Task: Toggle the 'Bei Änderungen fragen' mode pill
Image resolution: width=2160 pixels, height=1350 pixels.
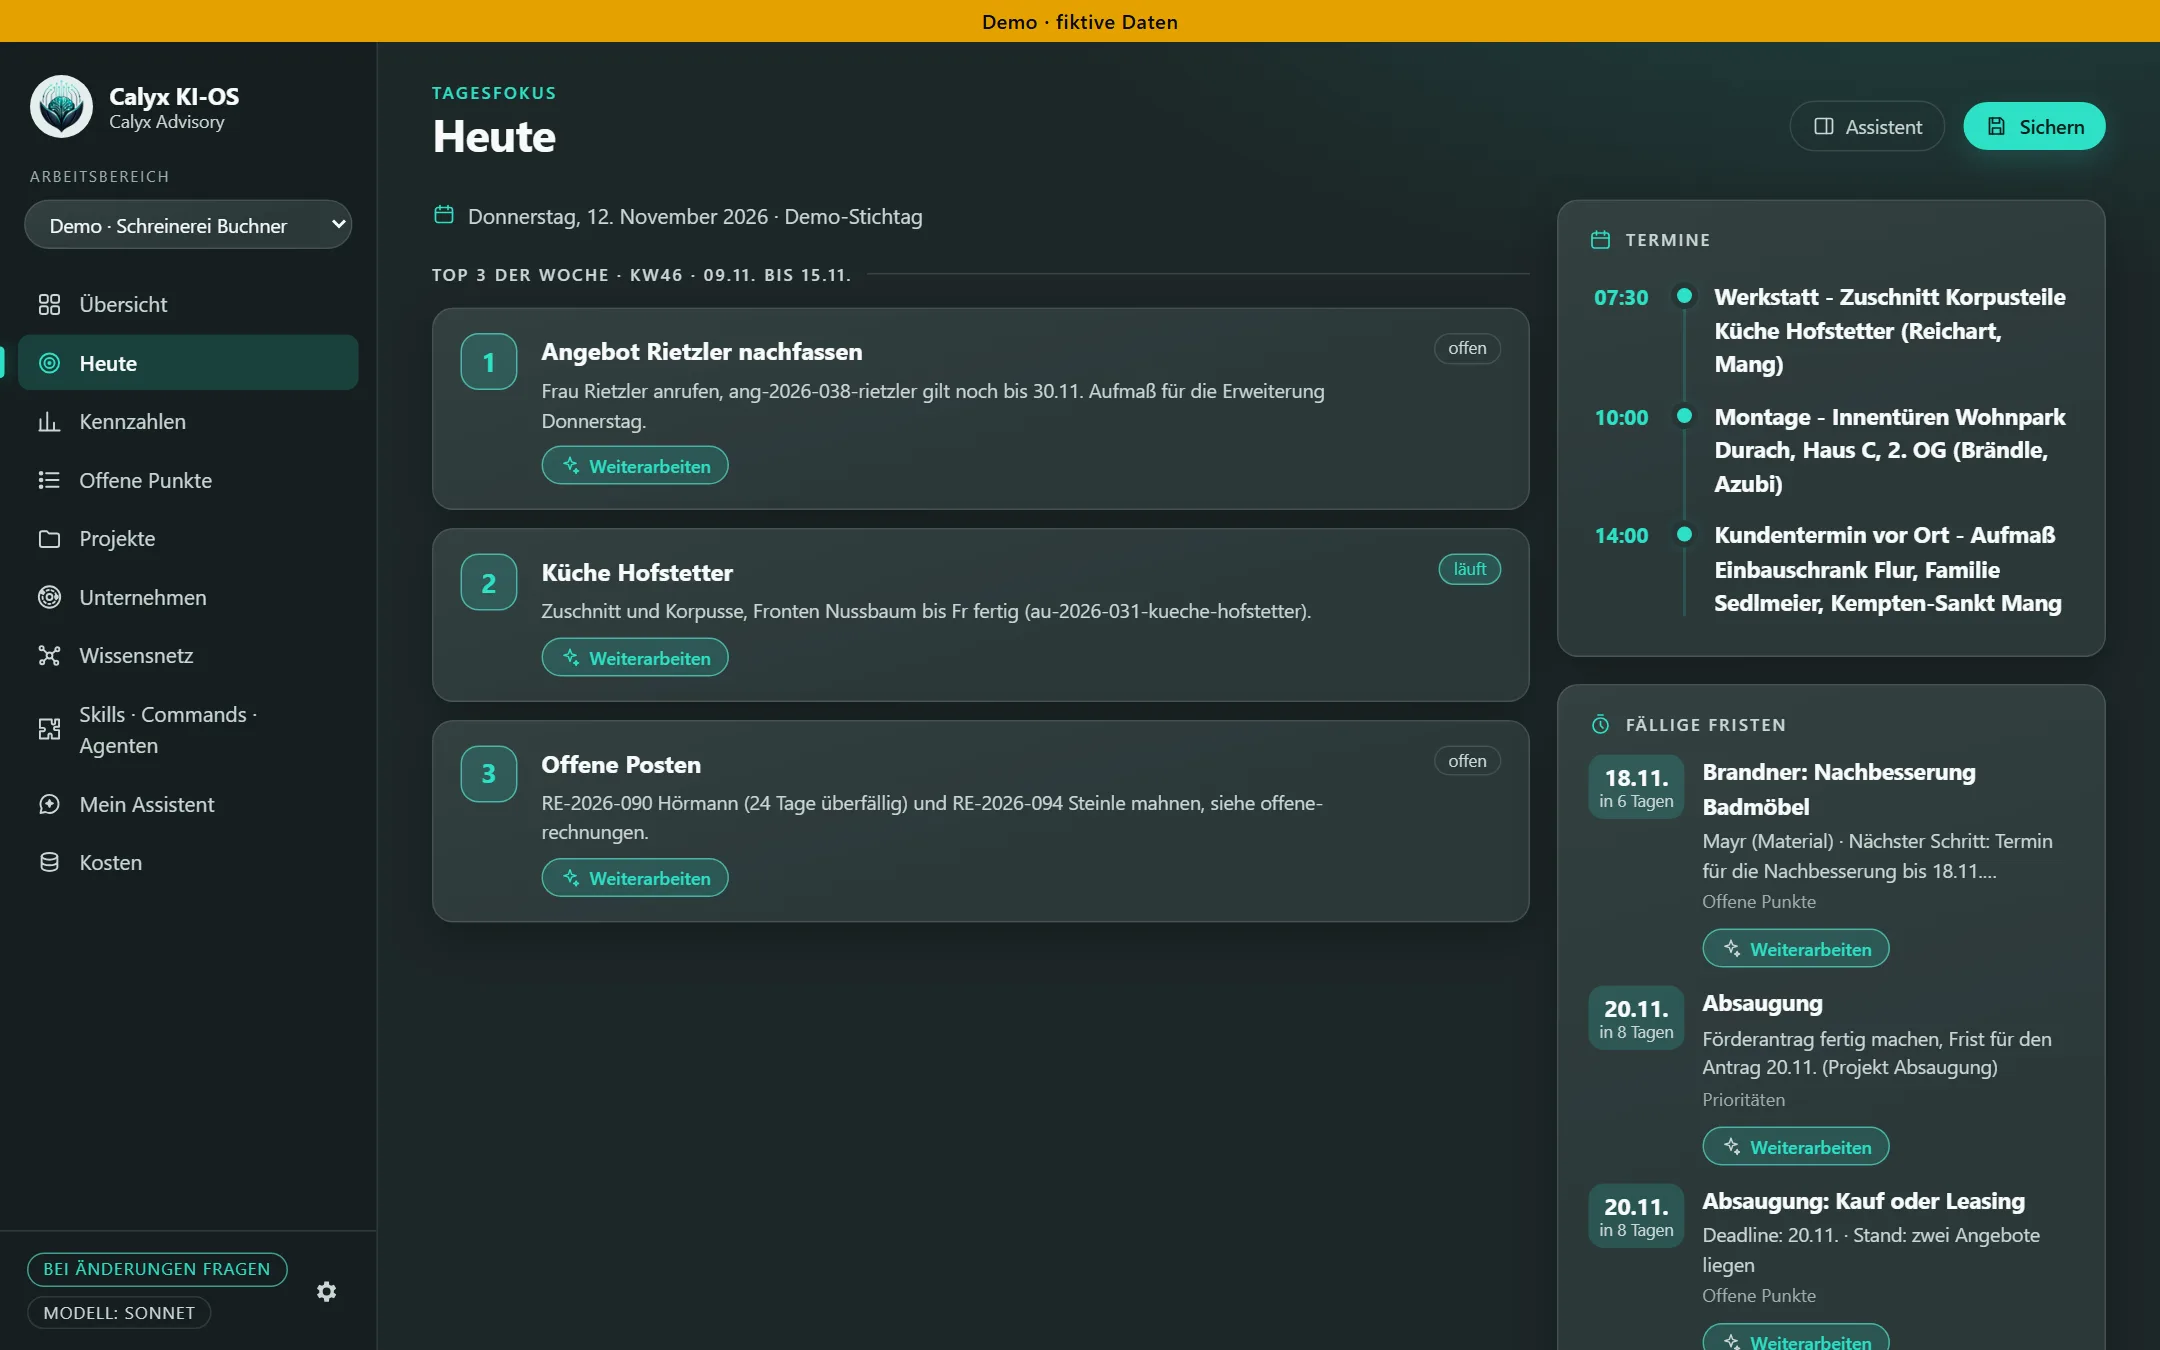Action: 157,1269
